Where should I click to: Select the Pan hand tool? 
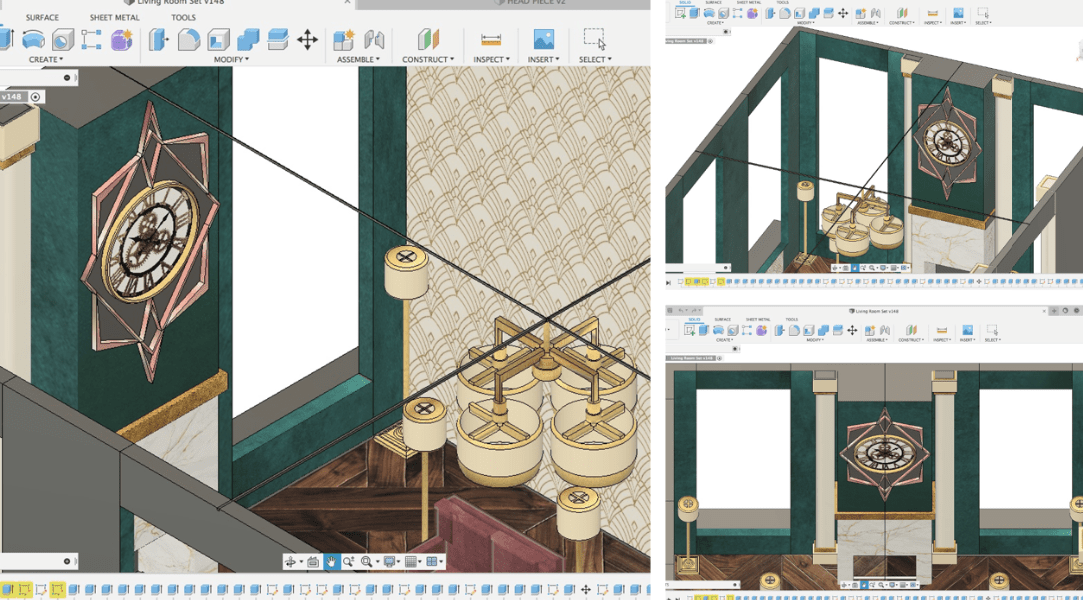click(x=331, y=562)
